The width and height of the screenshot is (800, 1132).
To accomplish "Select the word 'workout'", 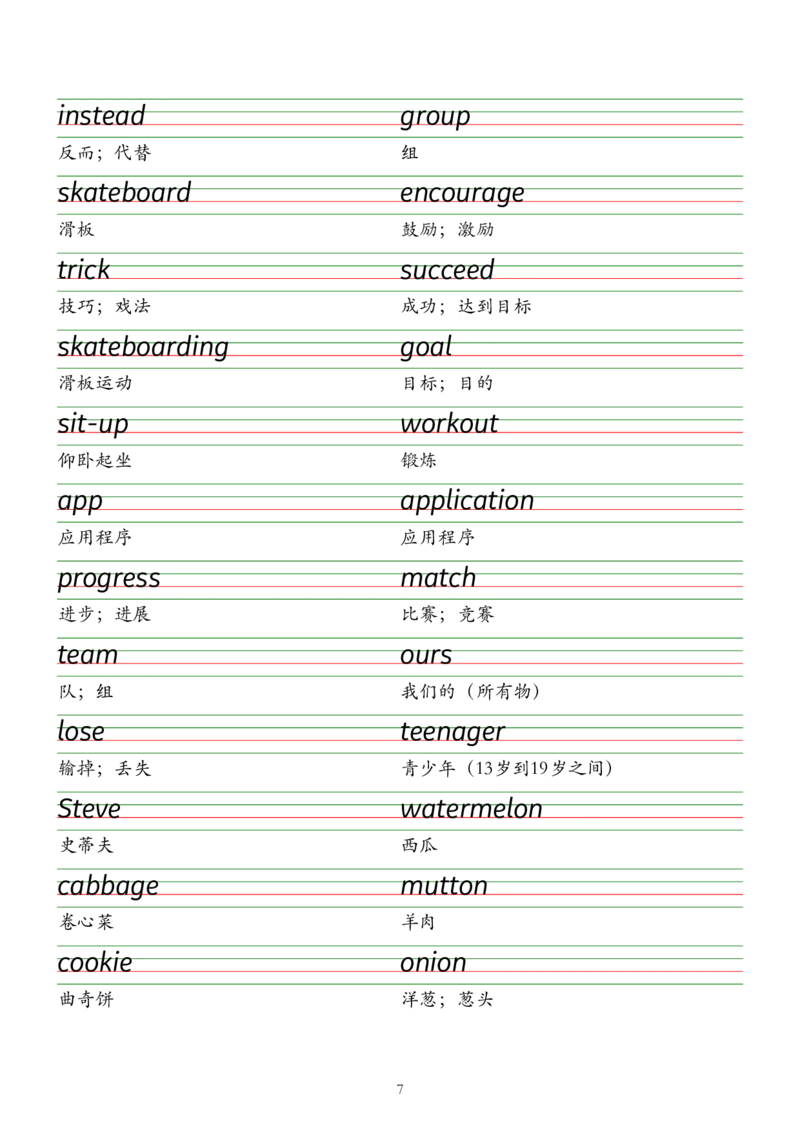I will point(445,420).
